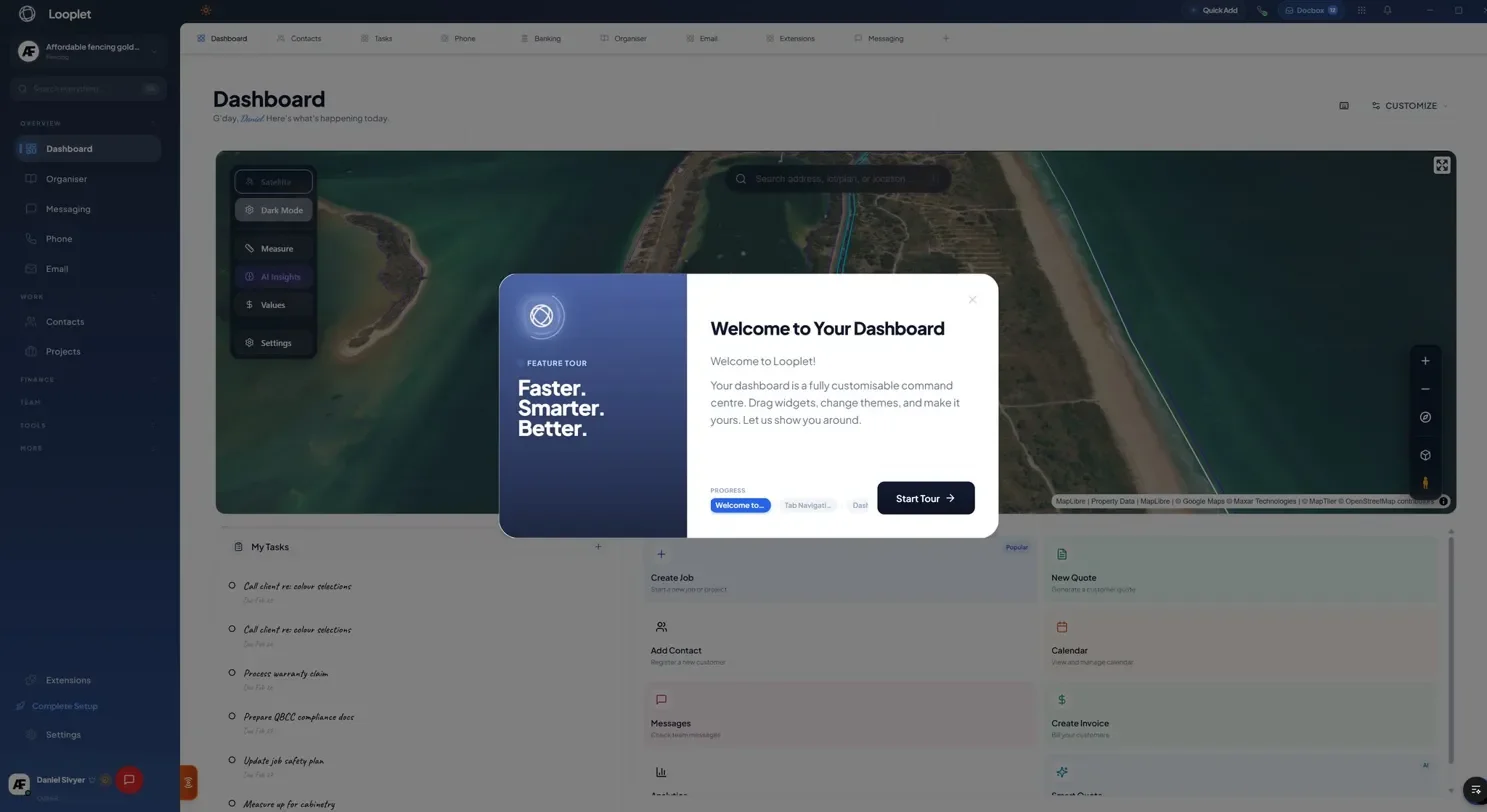The image size is (1487, 812).
Task: Add a task with My Tasks plus
Action: [598, 546]
